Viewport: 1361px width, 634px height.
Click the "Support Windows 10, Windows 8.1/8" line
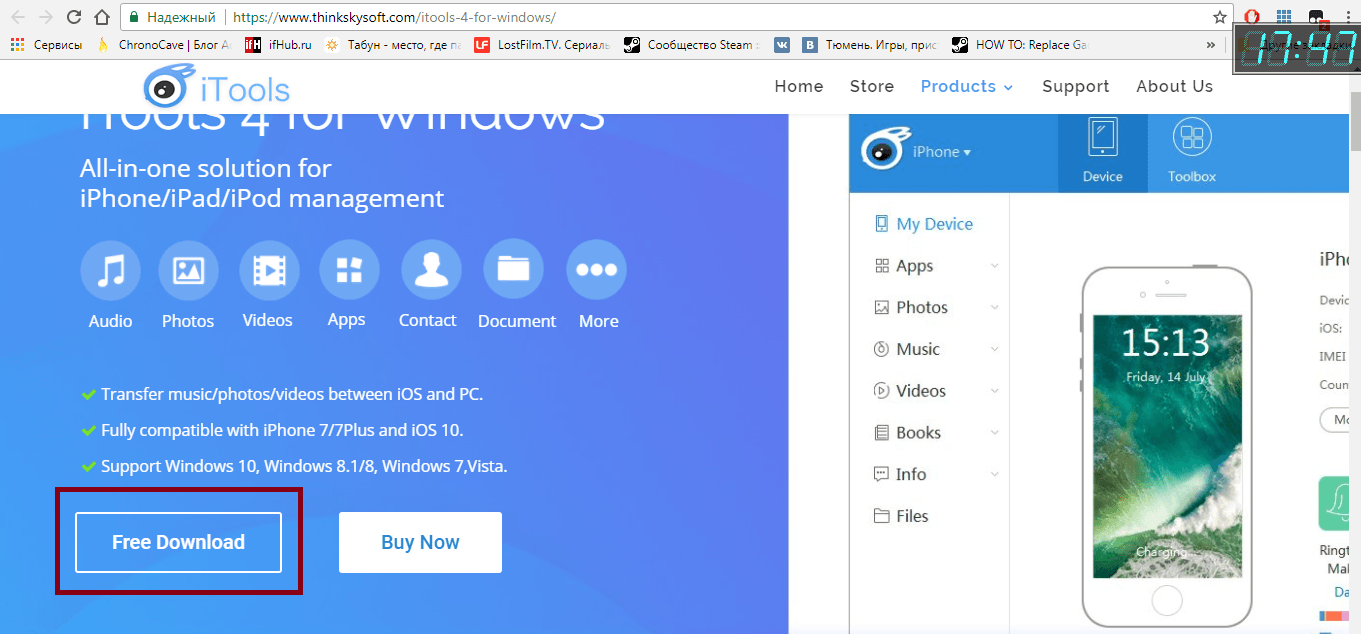click(304, 466)
